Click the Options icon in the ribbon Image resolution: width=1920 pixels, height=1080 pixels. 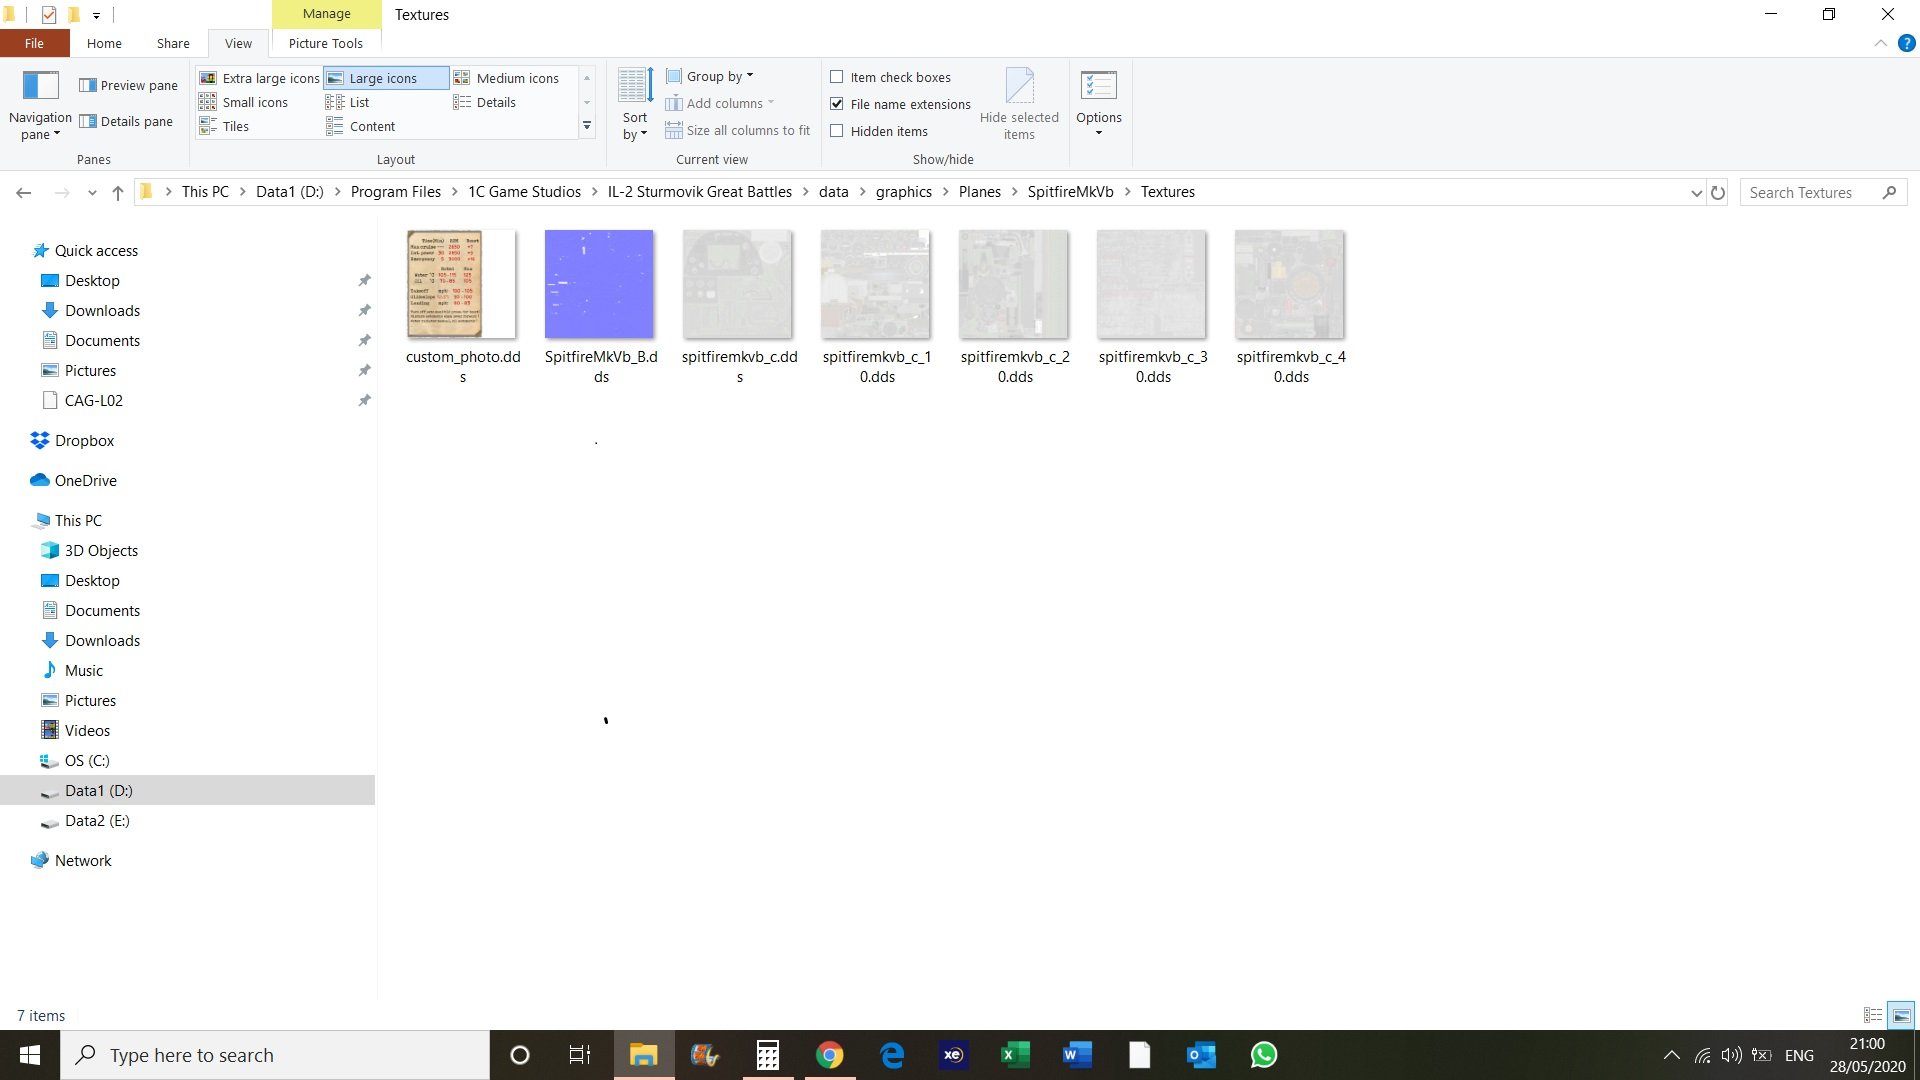1098,86
